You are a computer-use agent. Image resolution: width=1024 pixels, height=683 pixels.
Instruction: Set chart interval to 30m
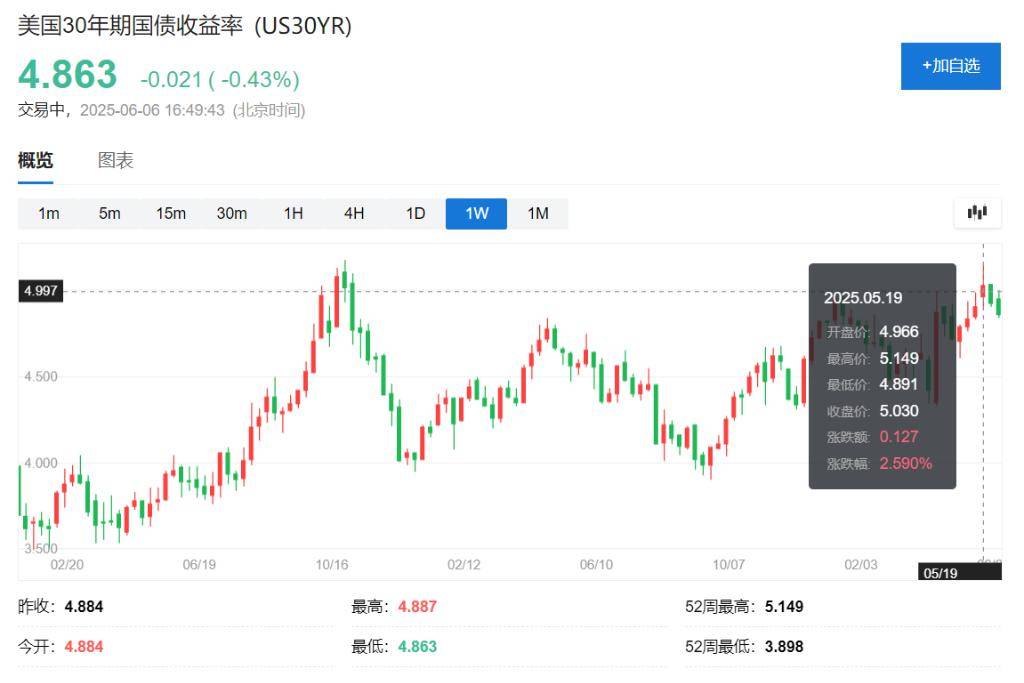(231, 213)
